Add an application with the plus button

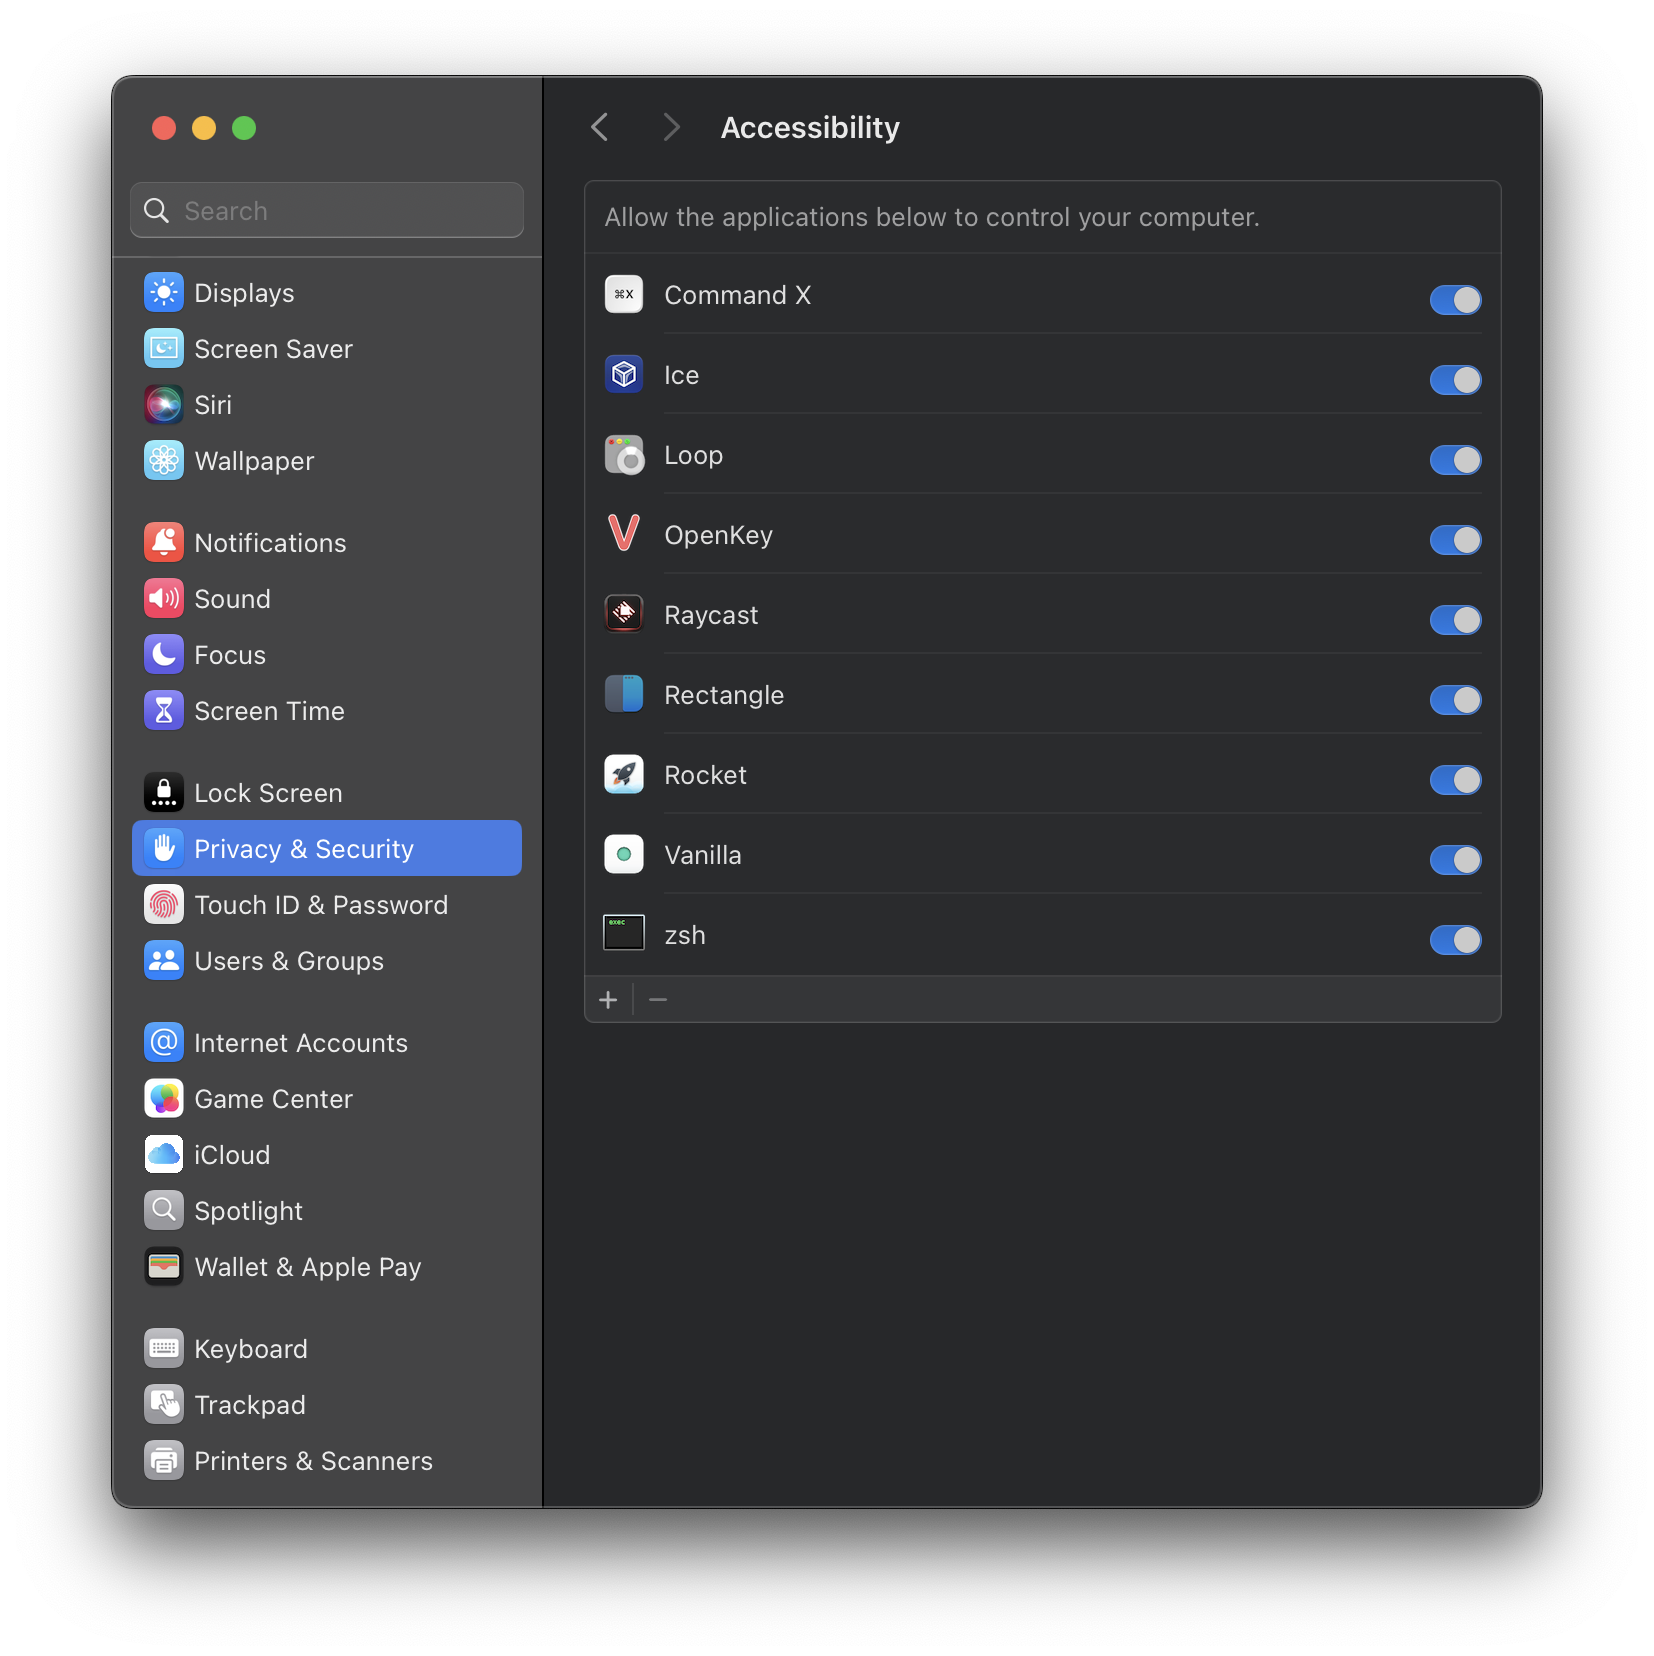click(608, 1000)
